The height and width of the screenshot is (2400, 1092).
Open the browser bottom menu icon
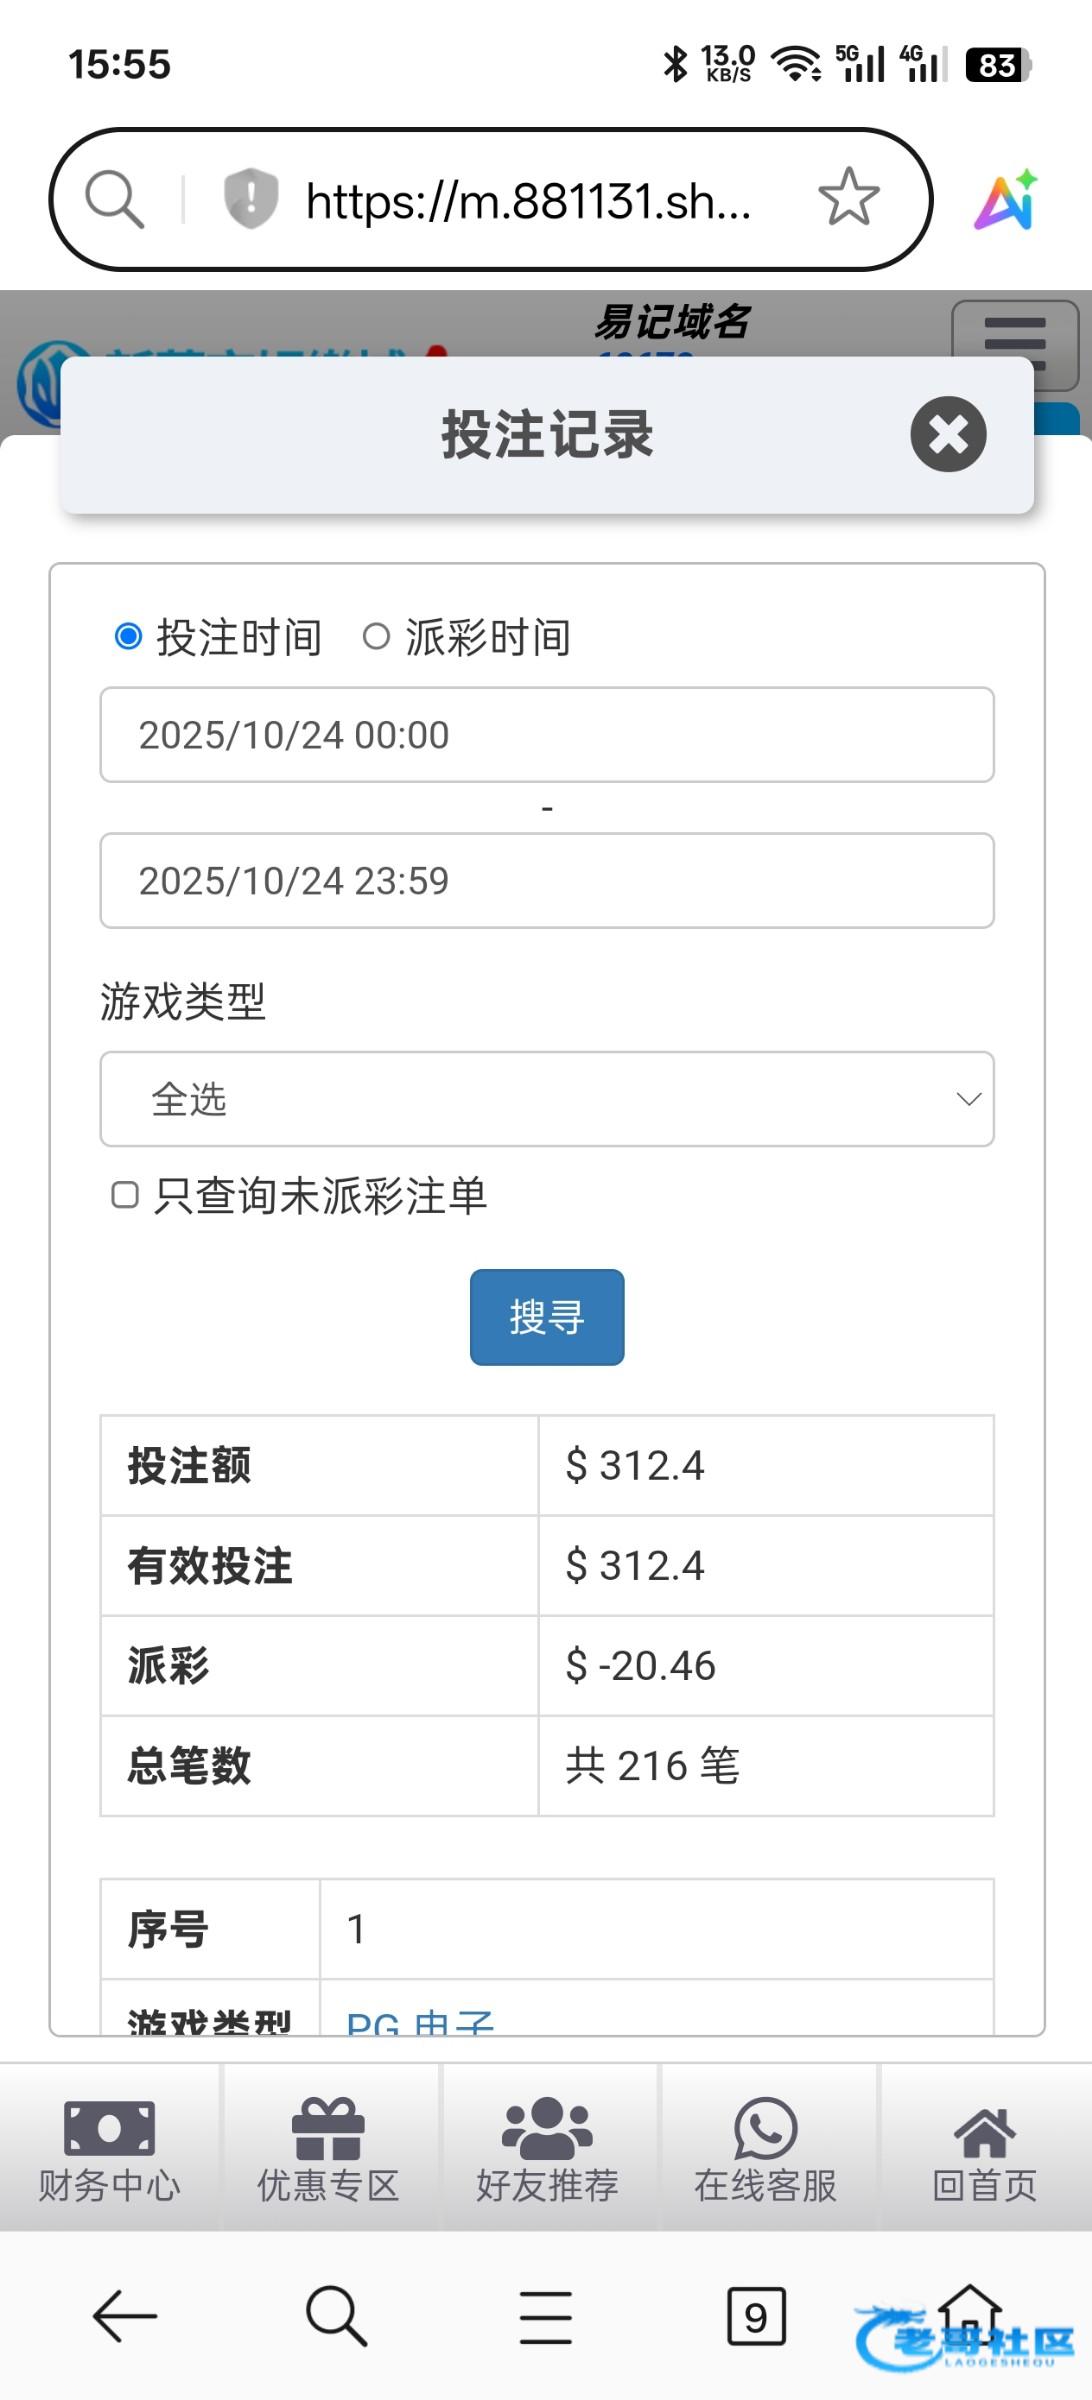[x=546, y=2316]
